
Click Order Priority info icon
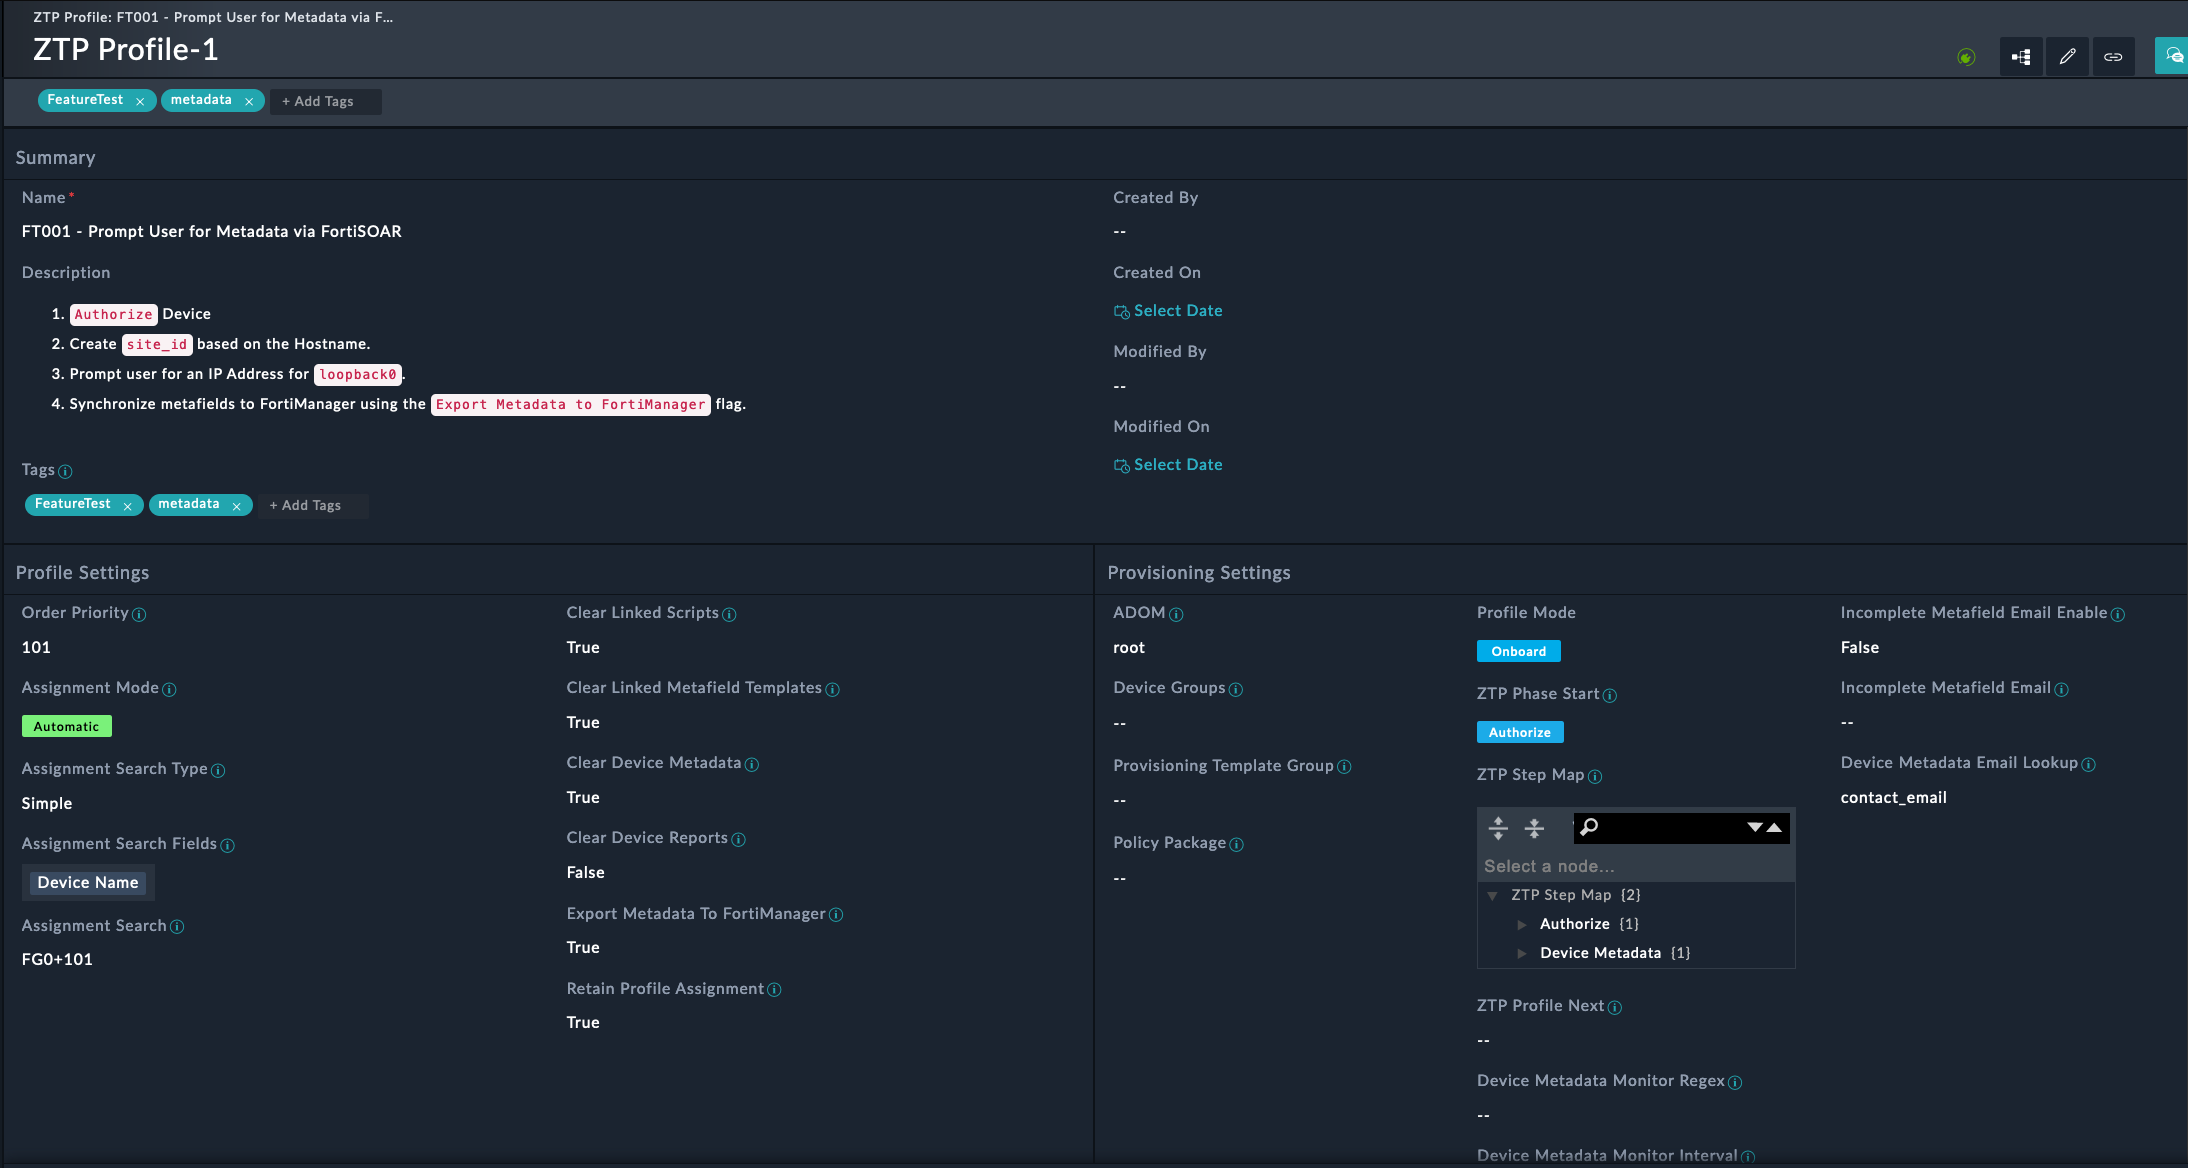[x=139, y=615]
